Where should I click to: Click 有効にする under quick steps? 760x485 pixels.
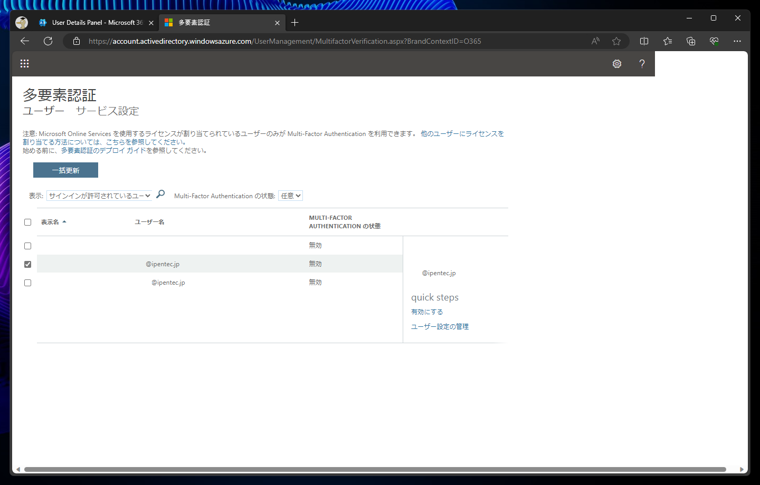coord(427,312)
